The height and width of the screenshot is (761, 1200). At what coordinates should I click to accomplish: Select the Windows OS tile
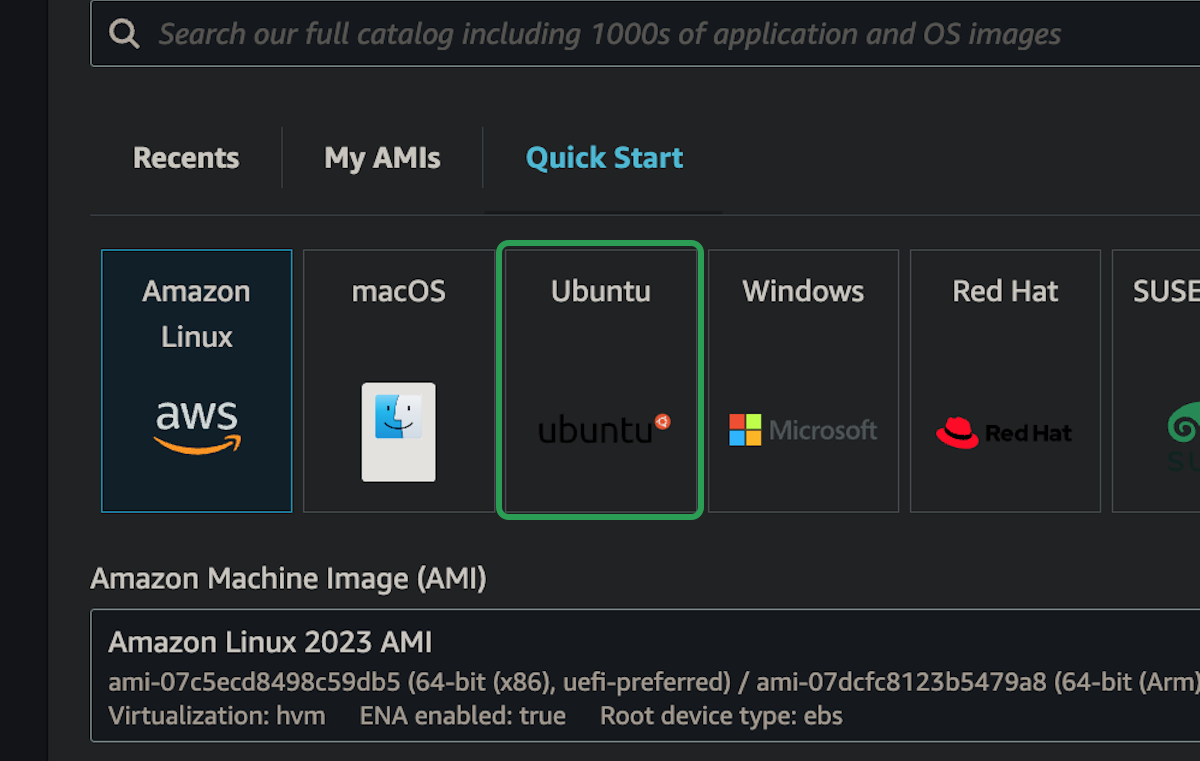pyautogui.click(x=803, y=381)
